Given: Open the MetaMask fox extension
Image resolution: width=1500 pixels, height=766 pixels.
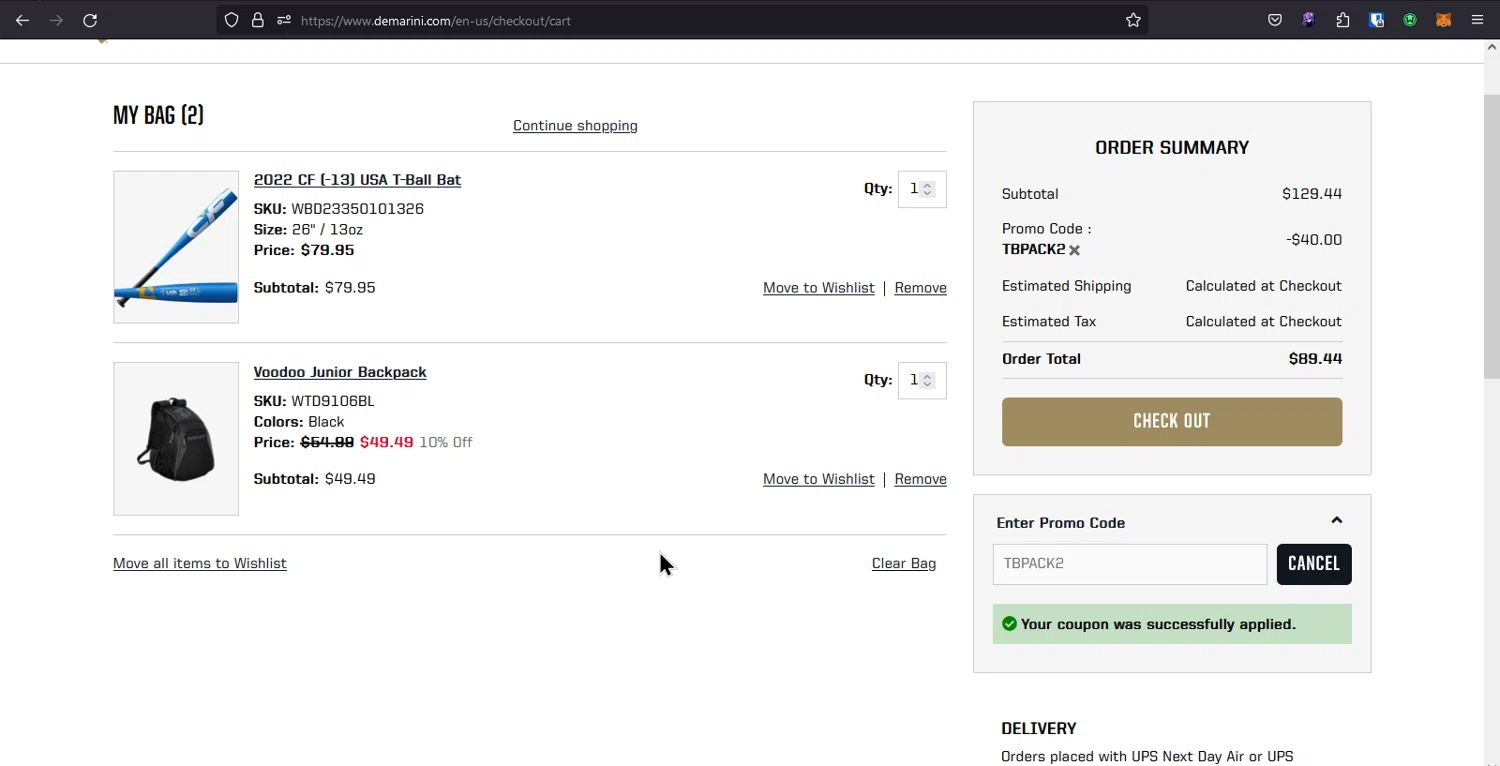Looking at the screenshot, I should tap(1443, 20).
